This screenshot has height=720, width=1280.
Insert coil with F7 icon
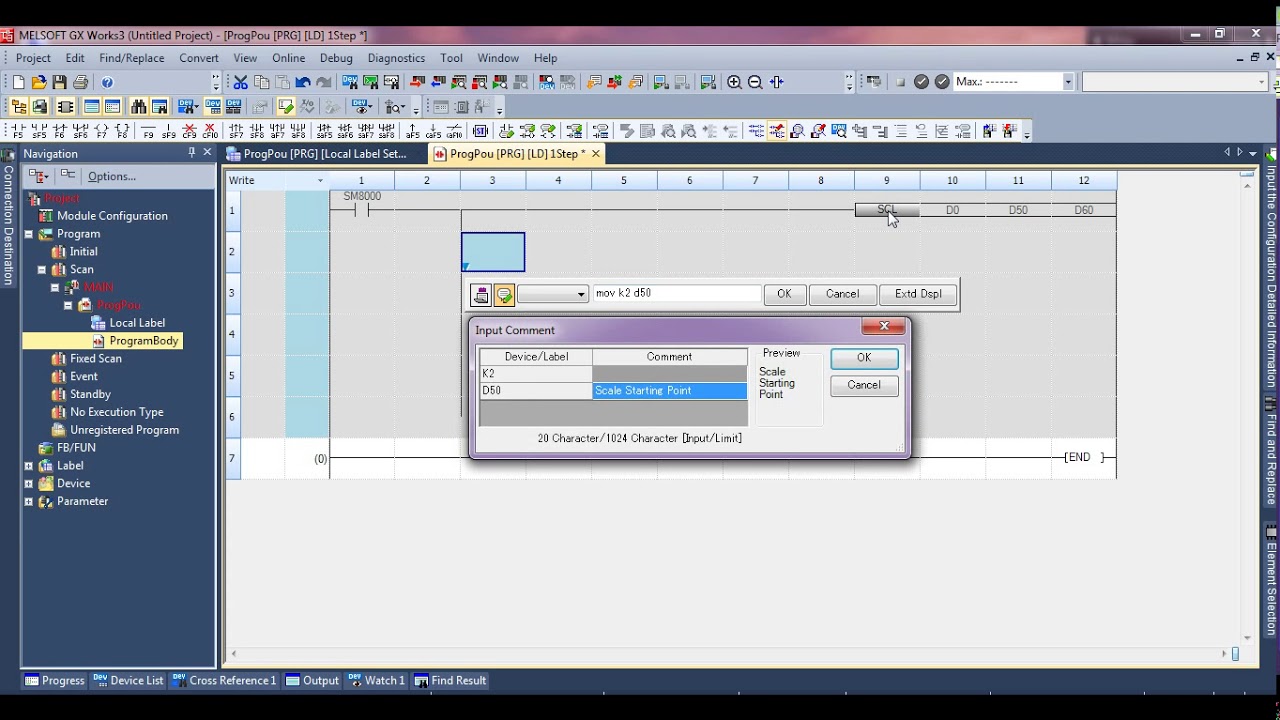[x=101, y=131]
